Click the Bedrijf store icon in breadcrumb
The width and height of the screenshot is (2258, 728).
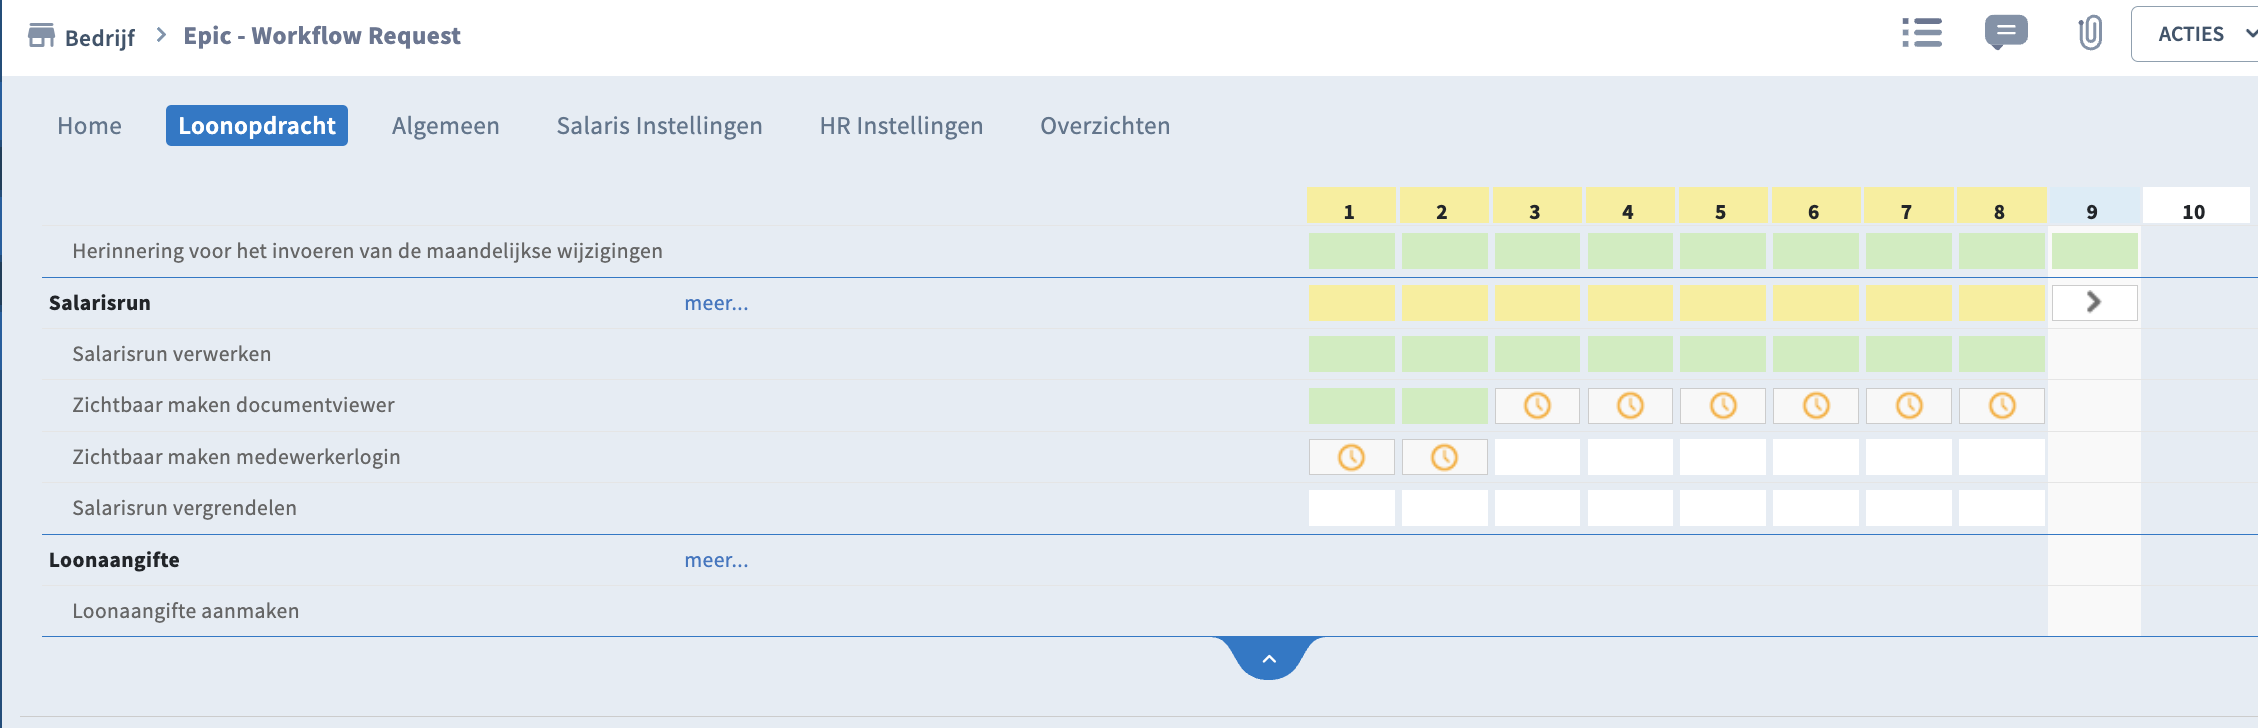(41, 36)
